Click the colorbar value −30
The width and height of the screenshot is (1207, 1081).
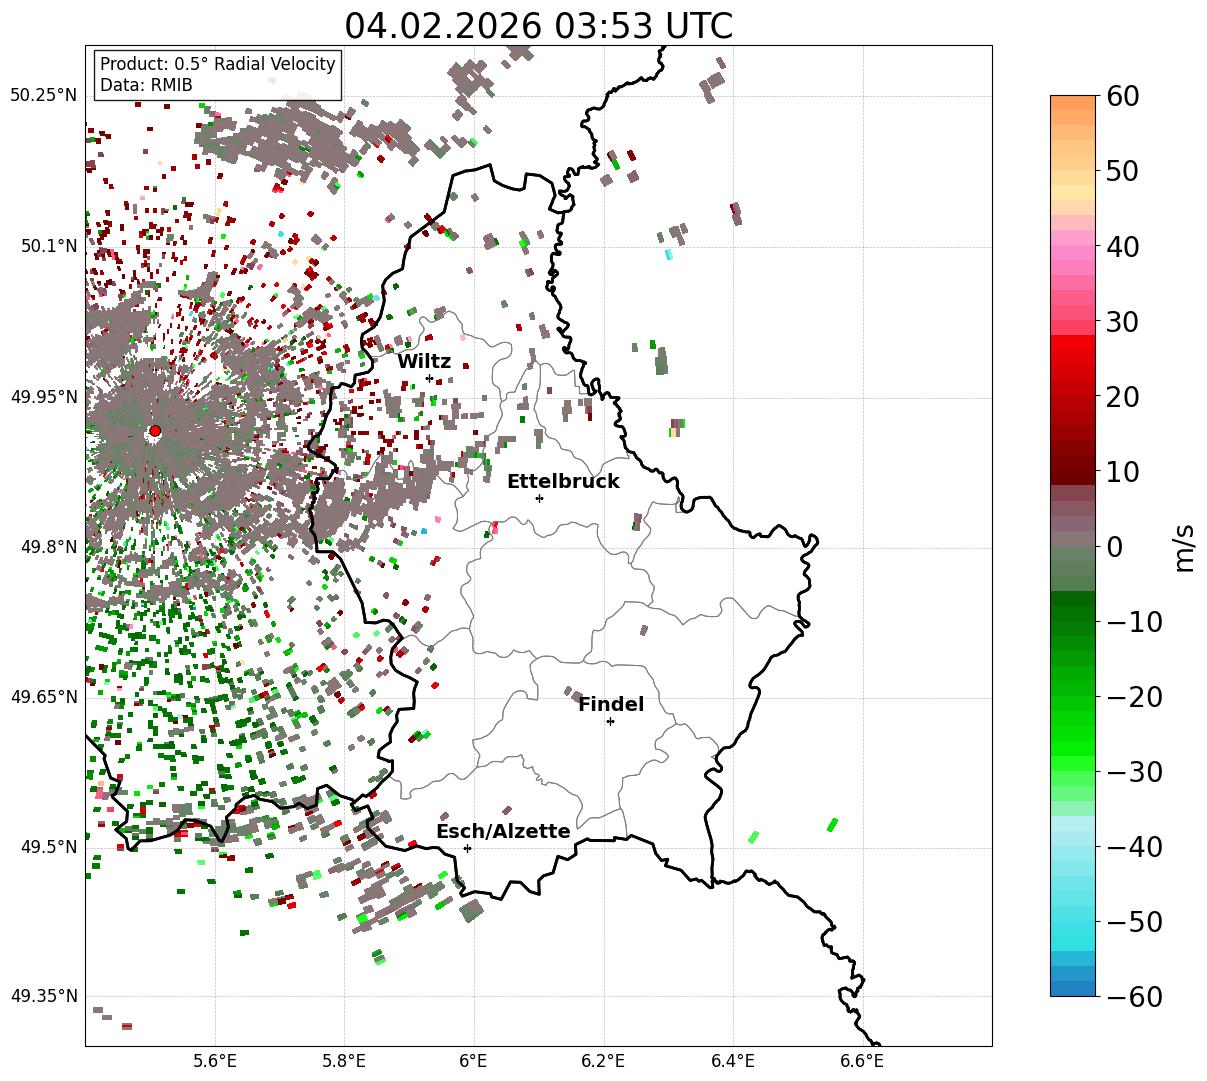pyautogui.click(x=1133, y=772)
